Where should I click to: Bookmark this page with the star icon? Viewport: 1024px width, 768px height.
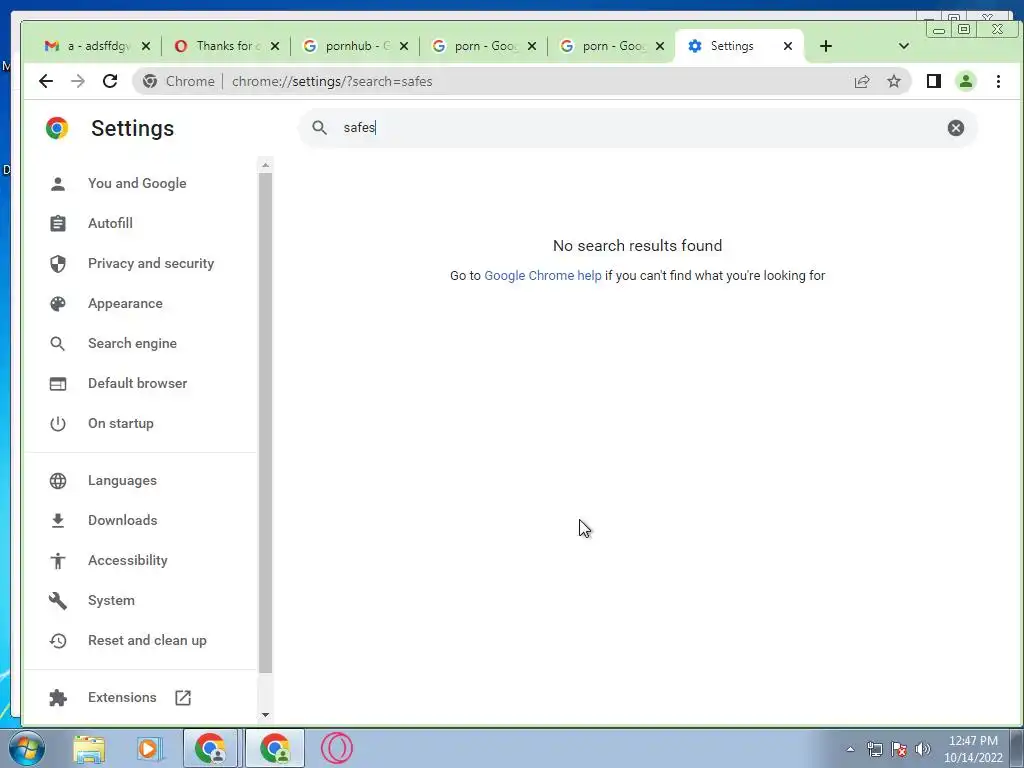893,81
